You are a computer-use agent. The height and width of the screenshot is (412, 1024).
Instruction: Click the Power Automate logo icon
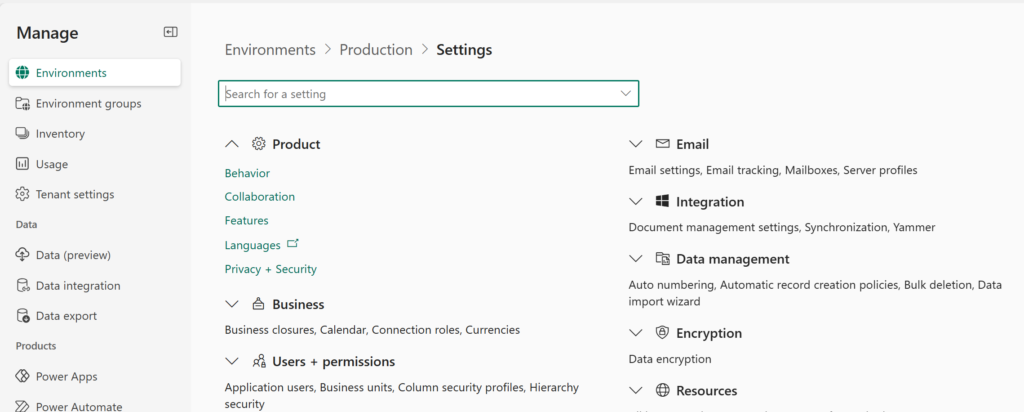coord(23,406)
